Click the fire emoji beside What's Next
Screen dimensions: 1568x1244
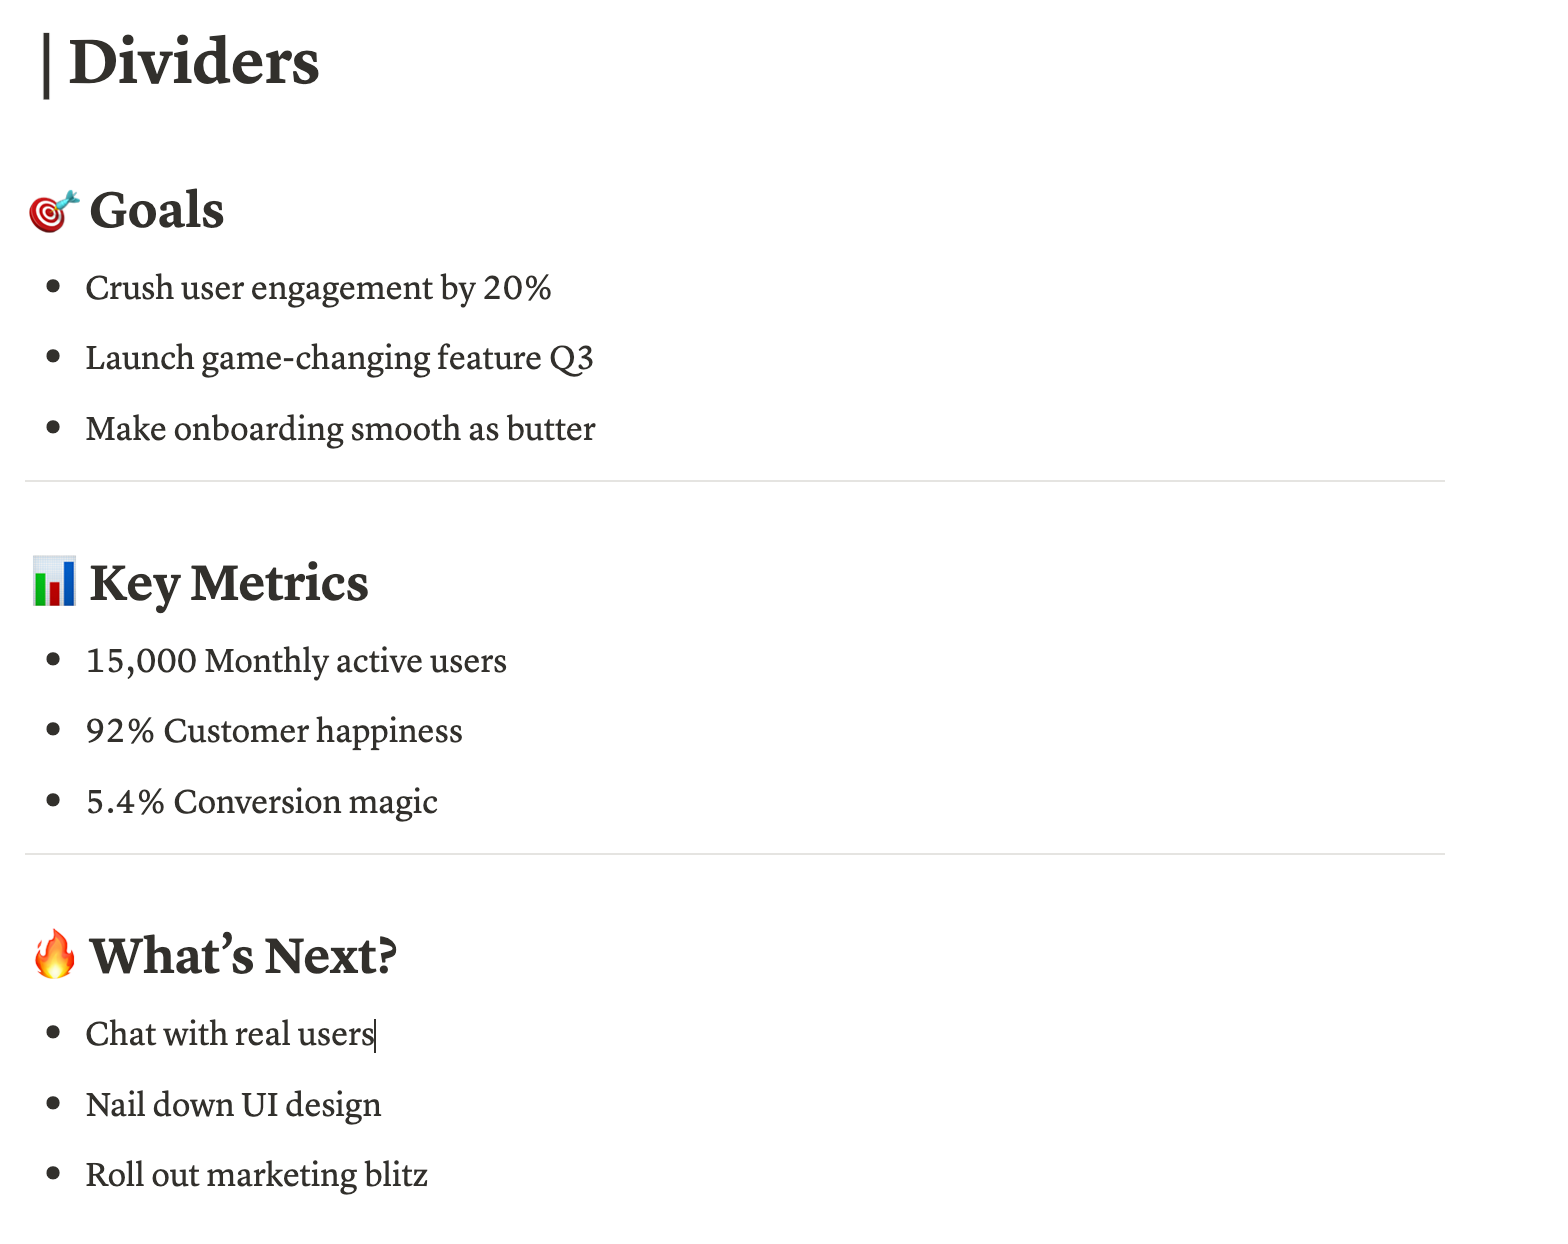(x=54, y=955)
